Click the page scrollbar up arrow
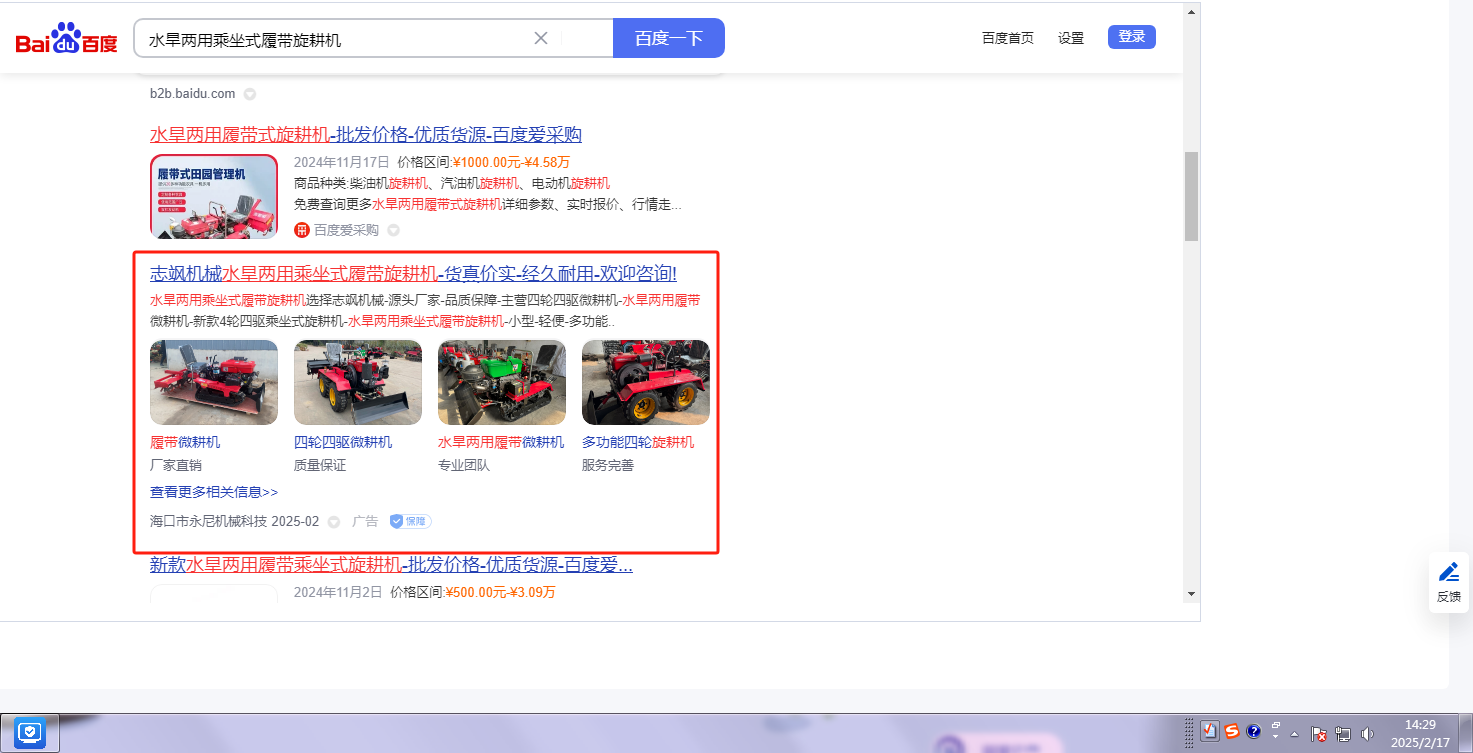 [x=1191, y=12]
